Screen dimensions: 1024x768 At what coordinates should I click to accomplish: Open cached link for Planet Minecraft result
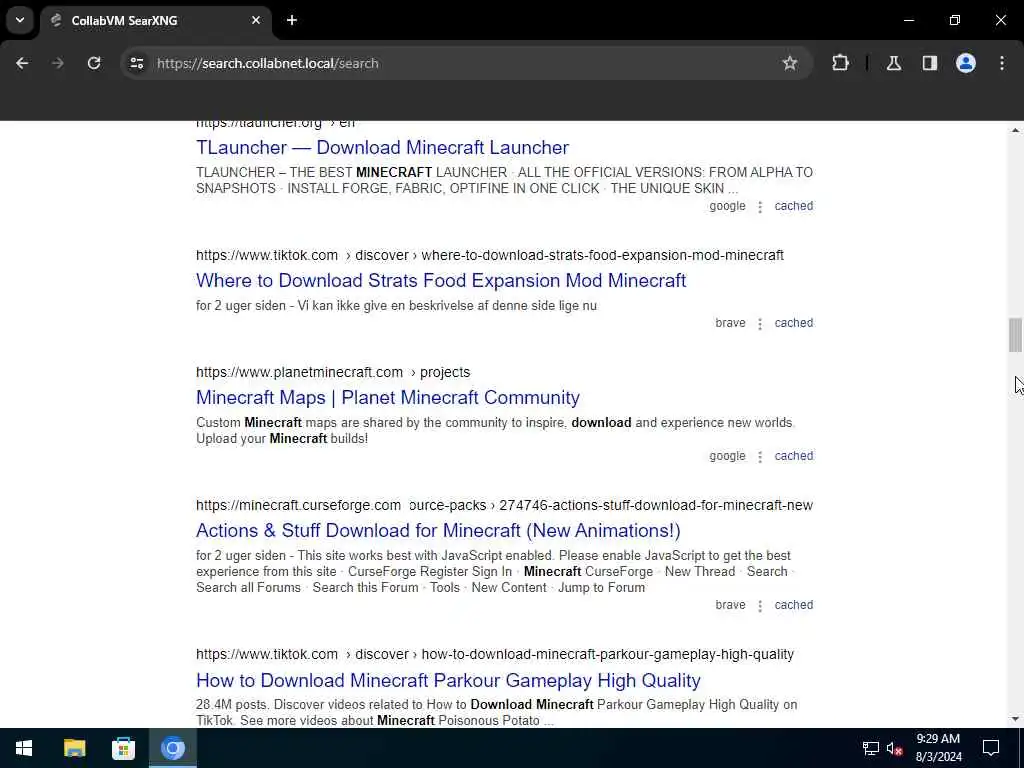[793, 456]
